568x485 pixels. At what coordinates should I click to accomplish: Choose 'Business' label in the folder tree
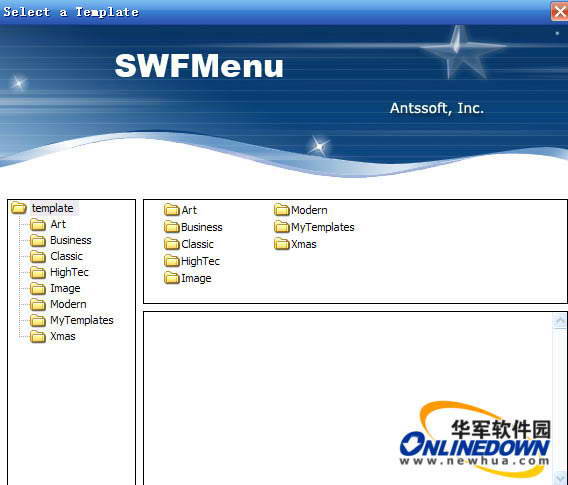71,240
